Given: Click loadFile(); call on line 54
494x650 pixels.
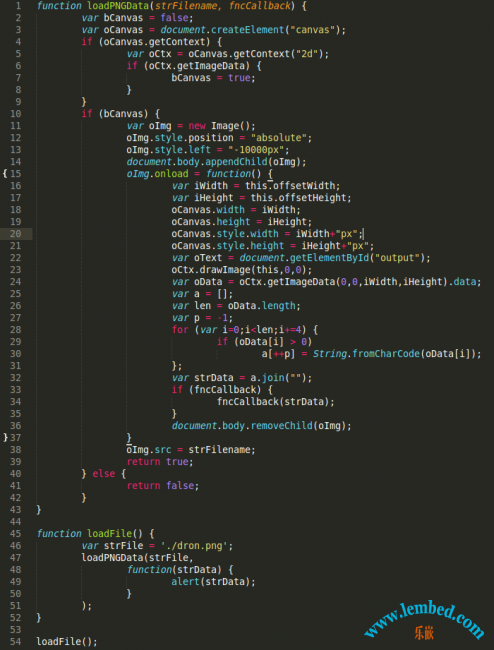Looking at the screenshot, I should click(67, 642).
